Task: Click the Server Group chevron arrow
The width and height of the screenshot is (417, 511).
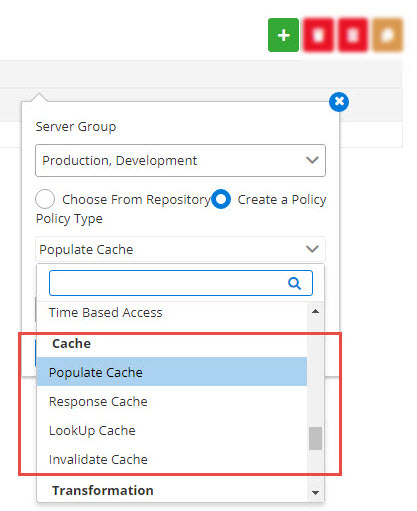Action: pos(312,160)
